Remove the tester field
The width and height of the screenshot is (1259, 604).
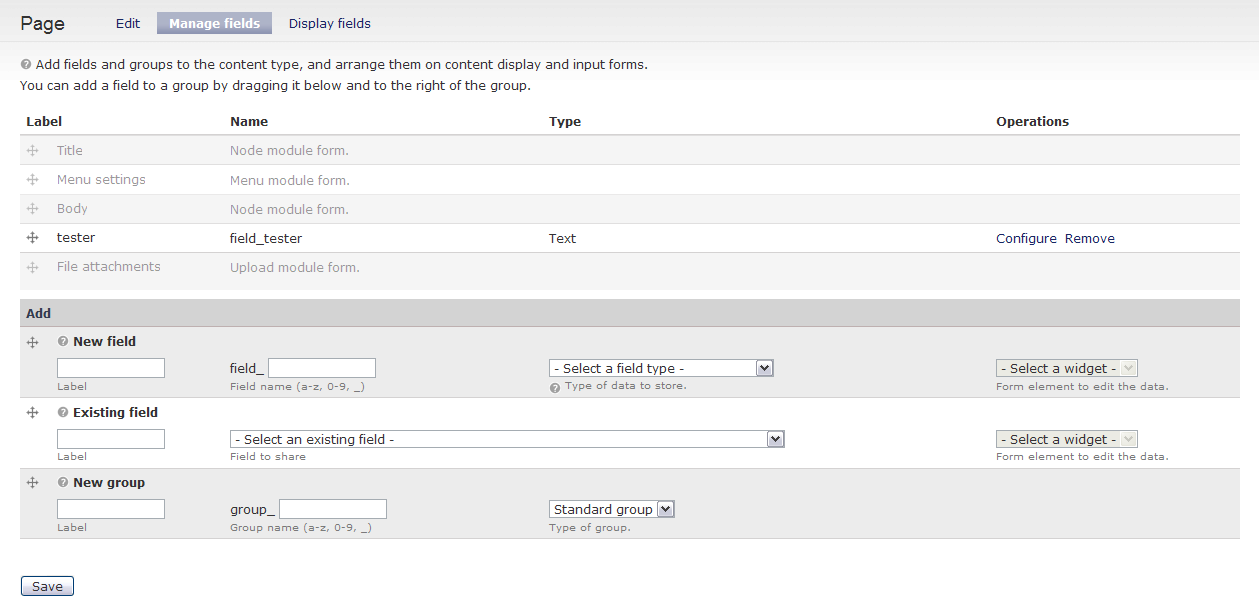tap(1089, 239)
